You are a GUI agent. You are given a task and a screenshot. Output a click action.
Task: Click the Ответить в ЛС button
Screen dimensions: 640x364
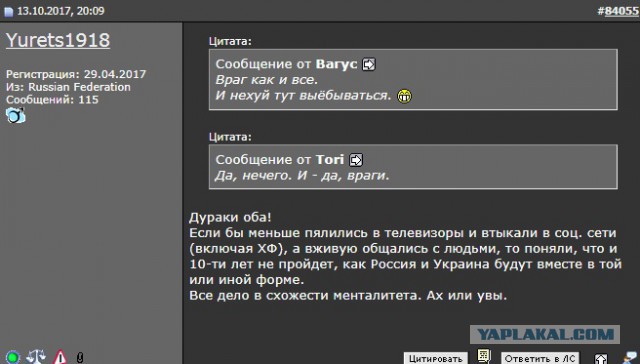click(540, 358)
